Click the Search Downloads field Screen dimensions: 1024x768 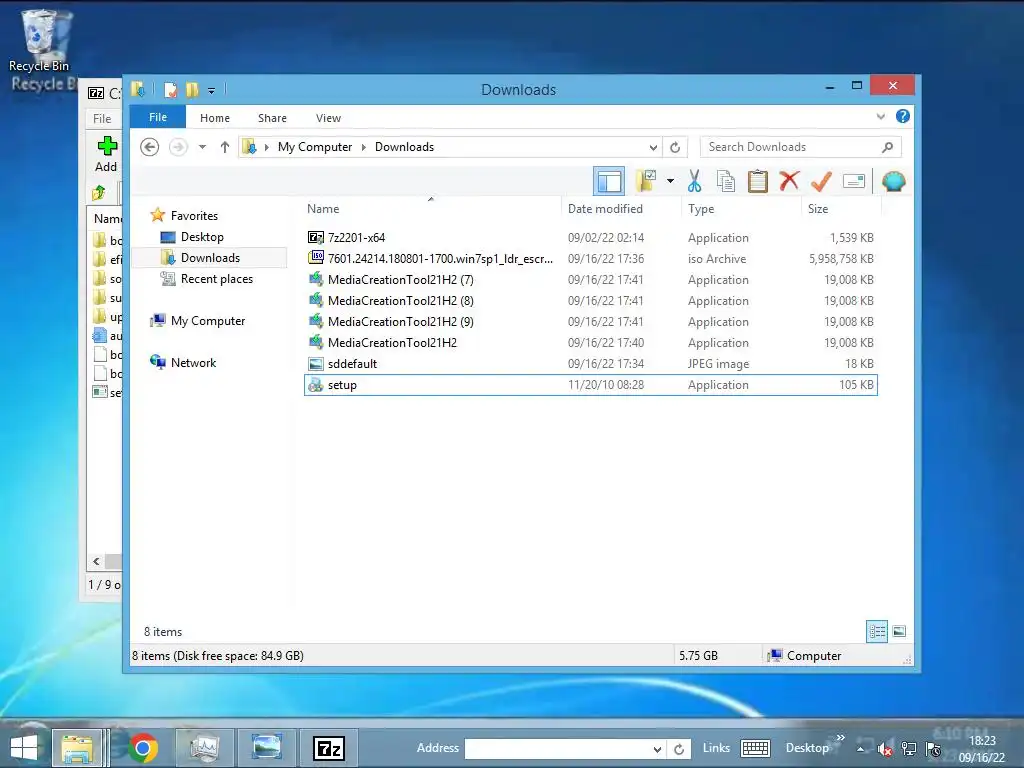click(801, 147)
